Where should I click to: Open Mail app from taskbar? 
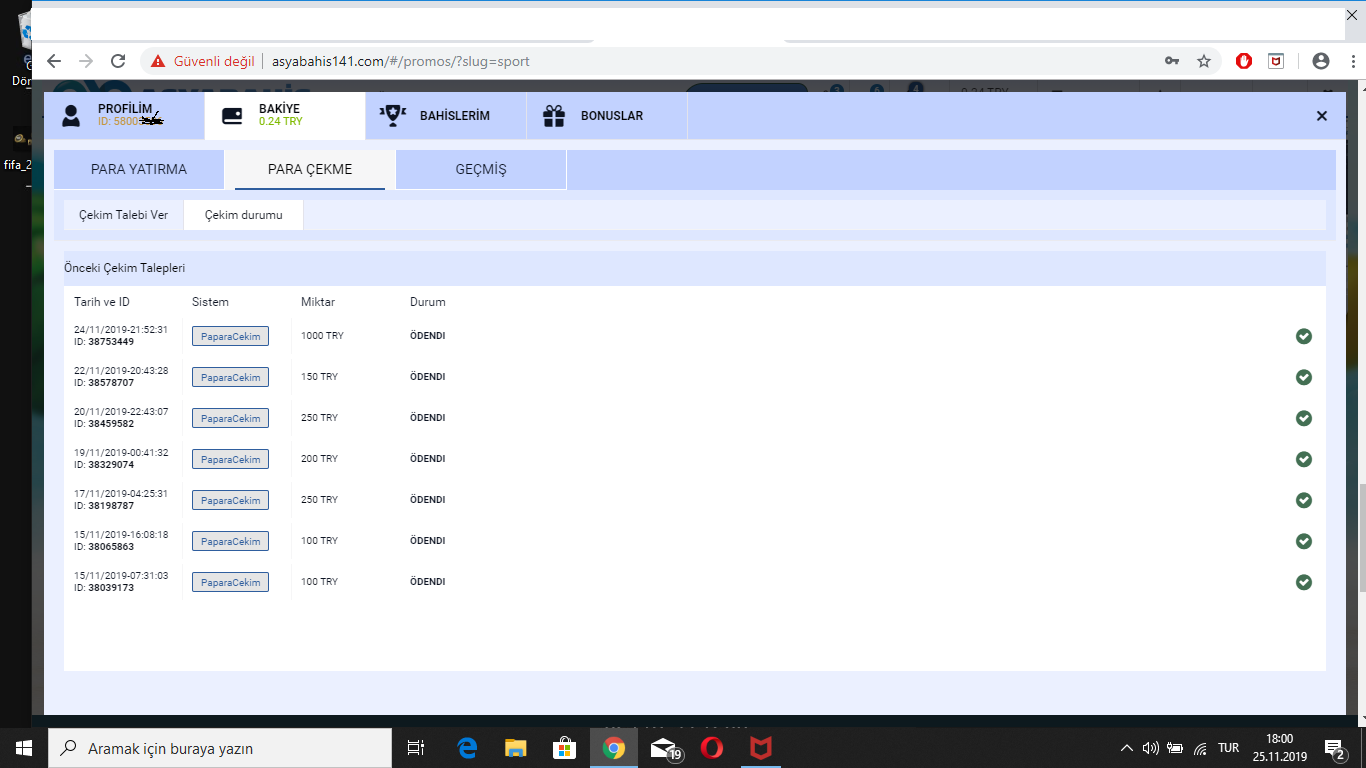[665, 748]
